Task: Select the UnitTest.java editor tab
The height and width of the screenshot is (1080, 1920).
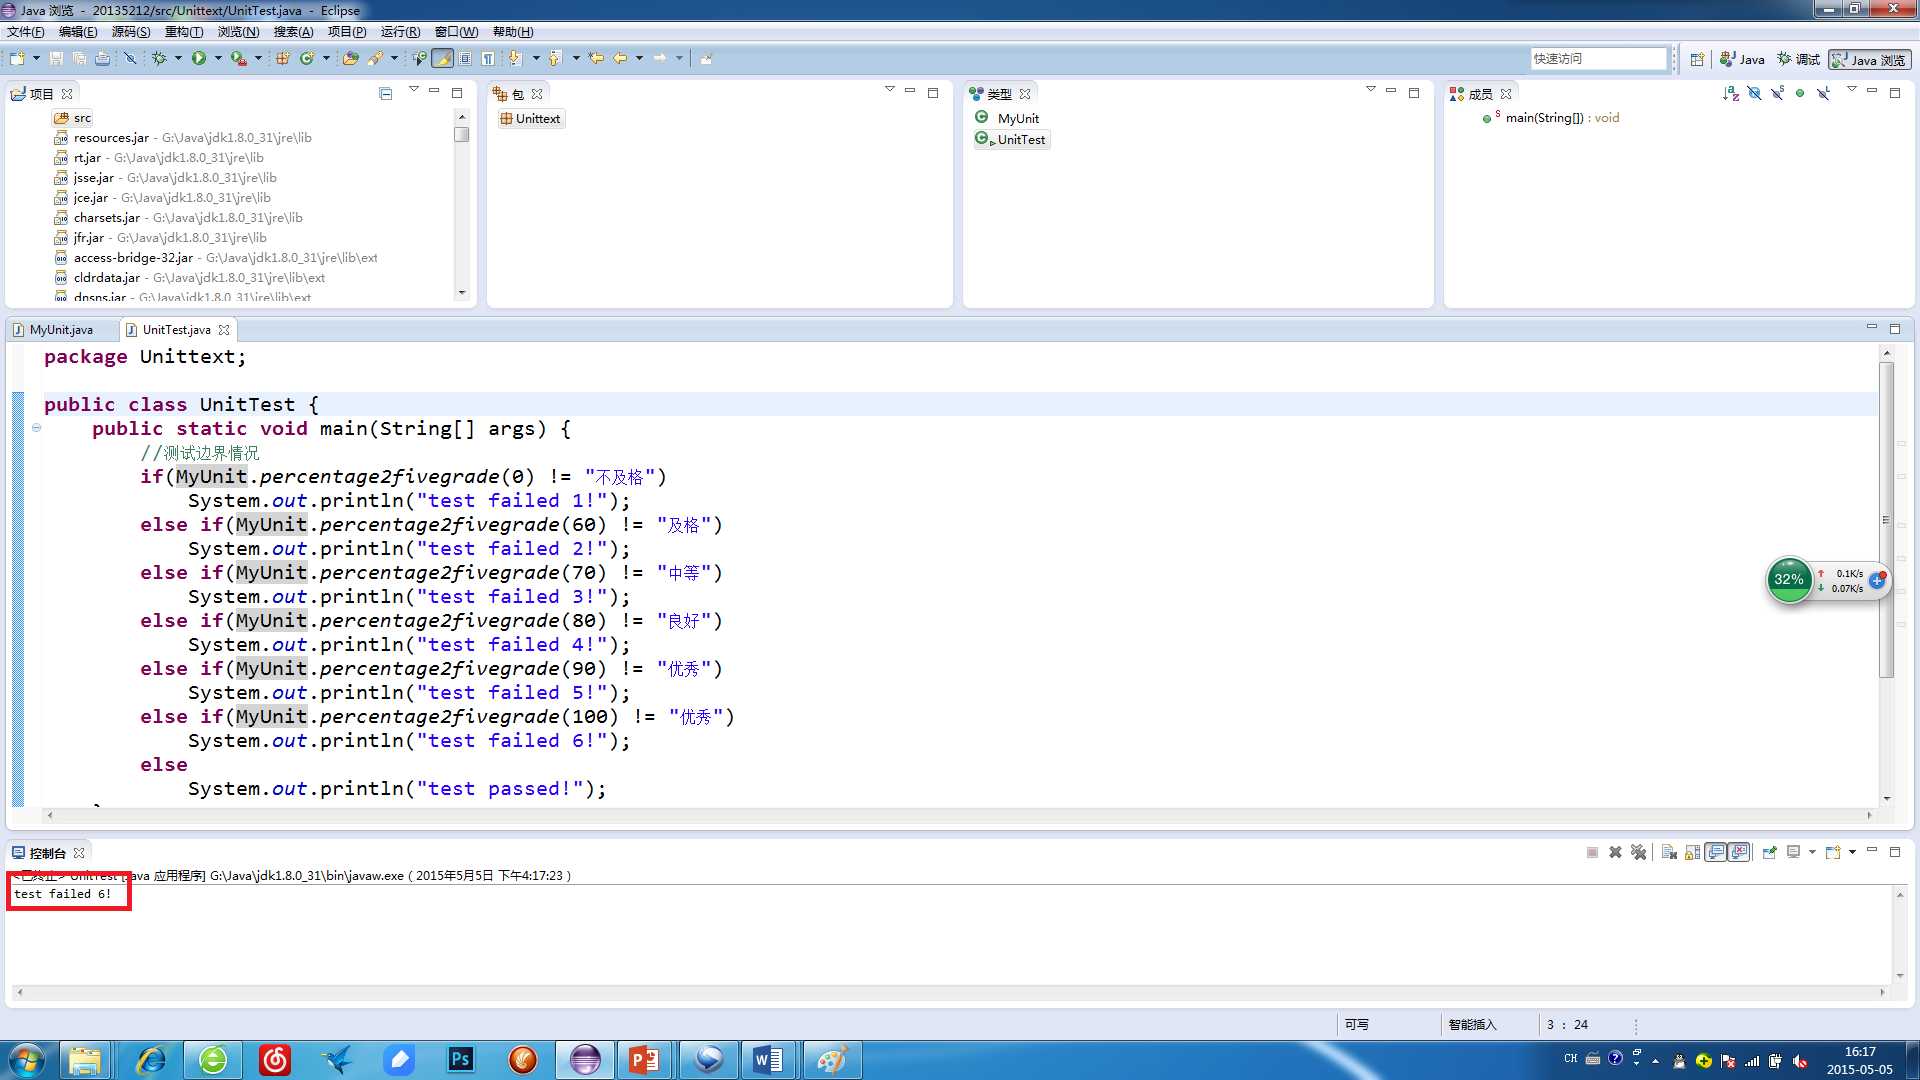Action: pyautogui.click(x=177, y=330)
